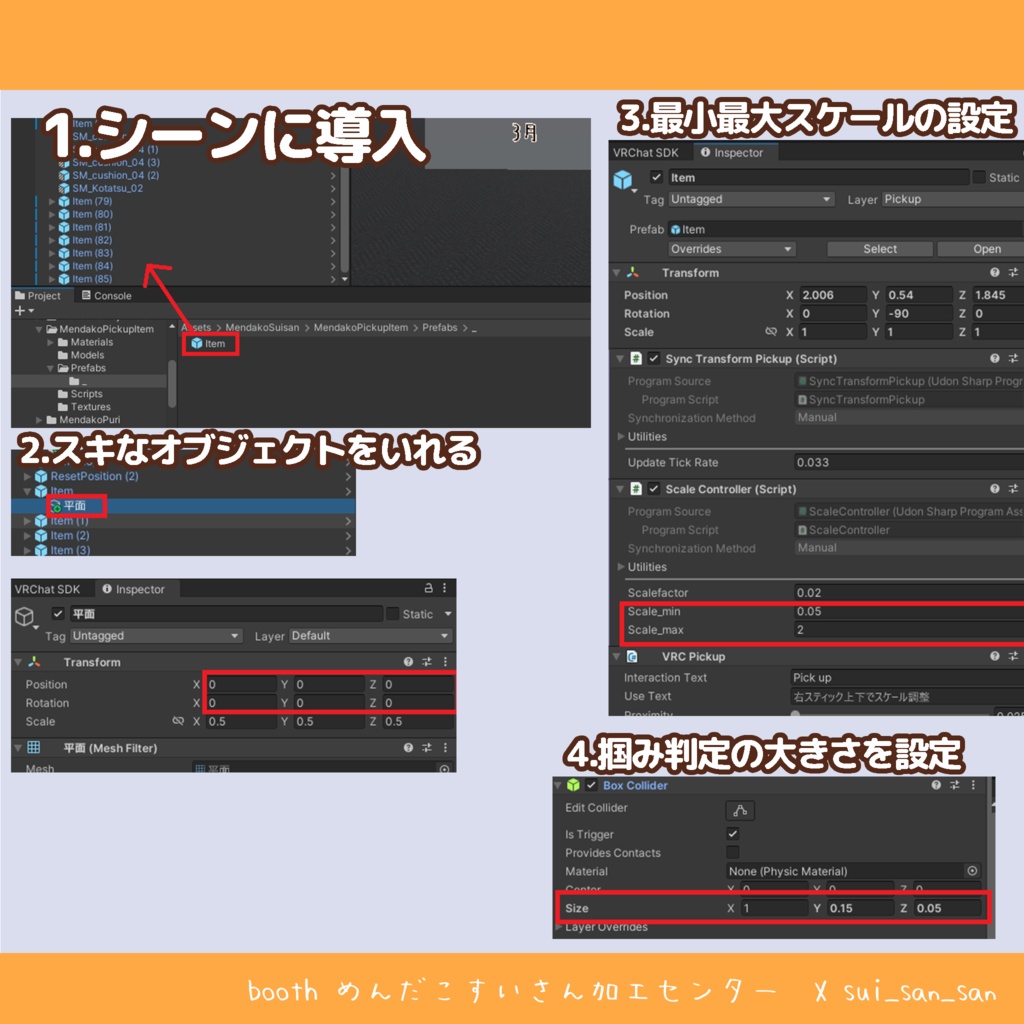Click the help question mark on Transform component
Viewport: 1024px width, 1024px height.
point(994,272)
